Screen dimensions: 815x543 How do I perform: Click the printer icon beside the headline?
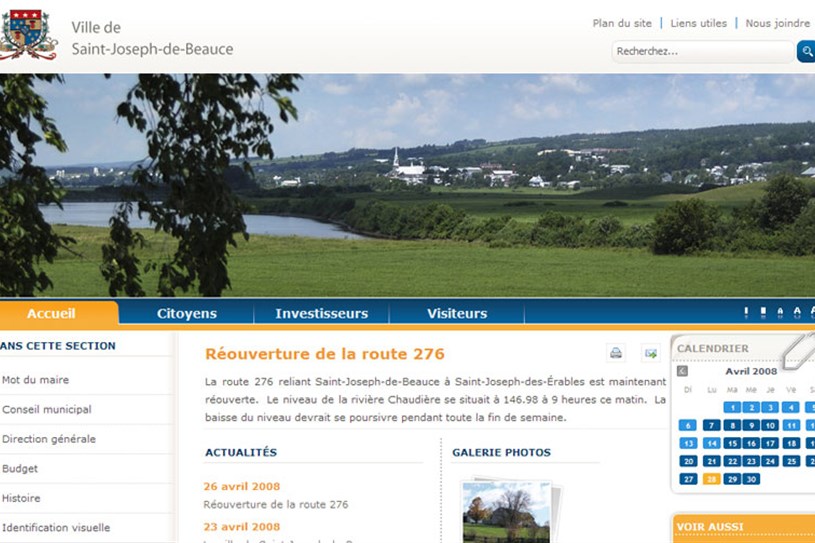pyautogui.click(x=616, y=353)
